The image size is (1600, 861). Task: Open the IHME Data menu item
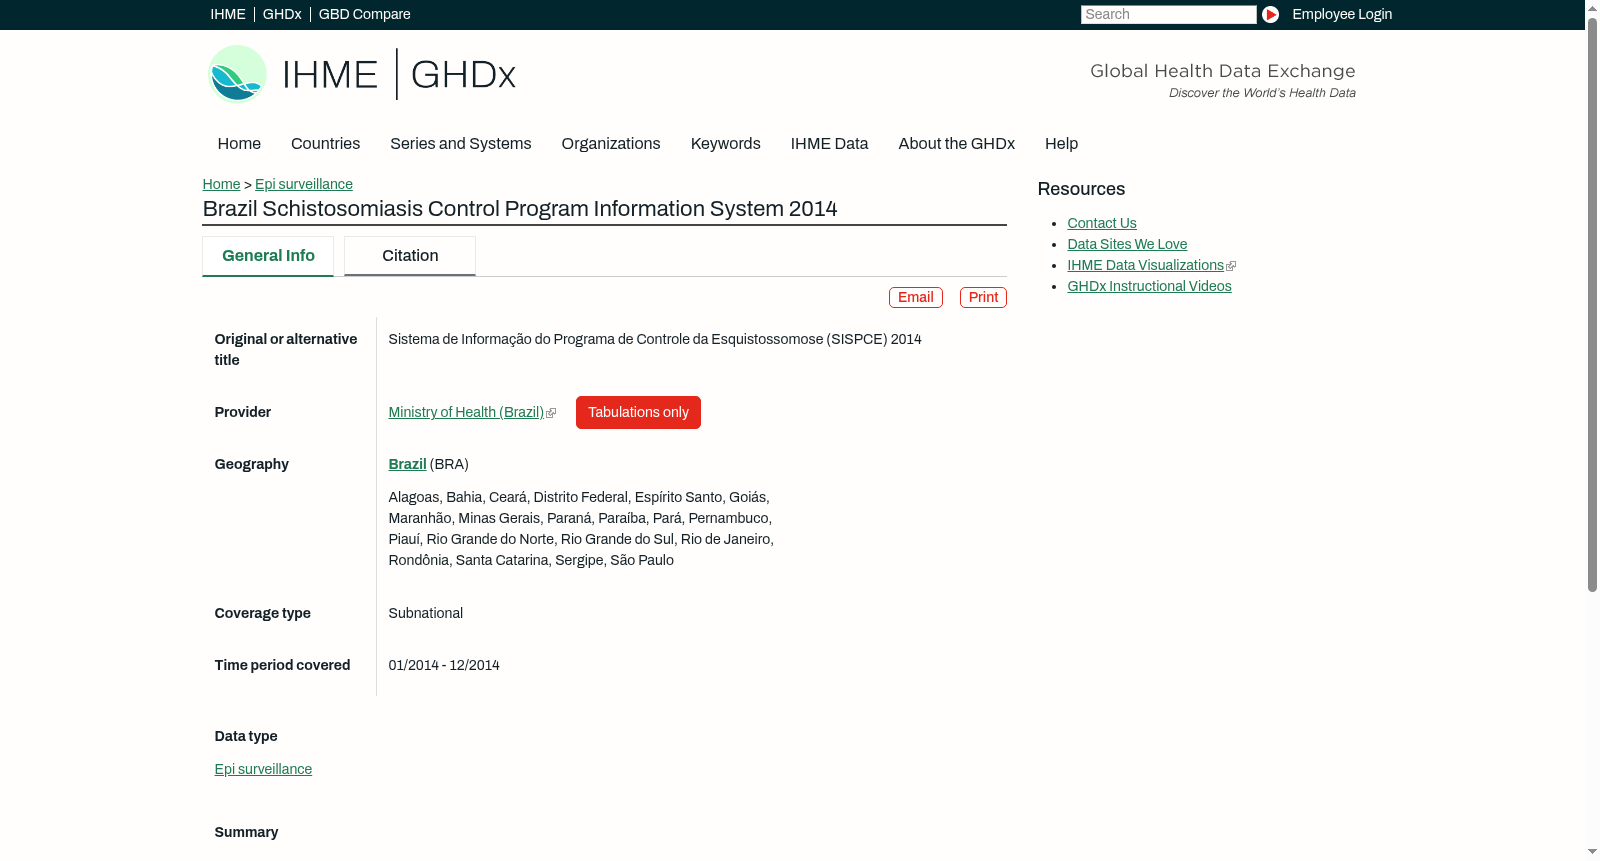pos(830,144)
